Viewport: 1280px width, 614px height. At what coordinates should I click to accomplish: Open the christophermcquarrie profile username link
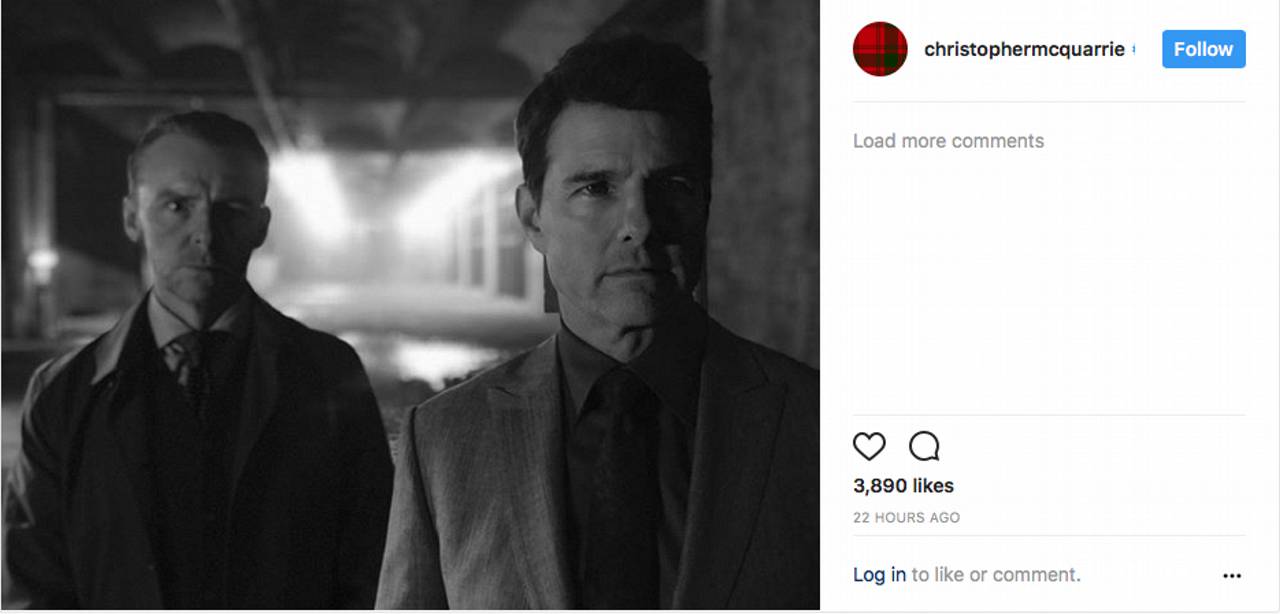coord(1024,49)
